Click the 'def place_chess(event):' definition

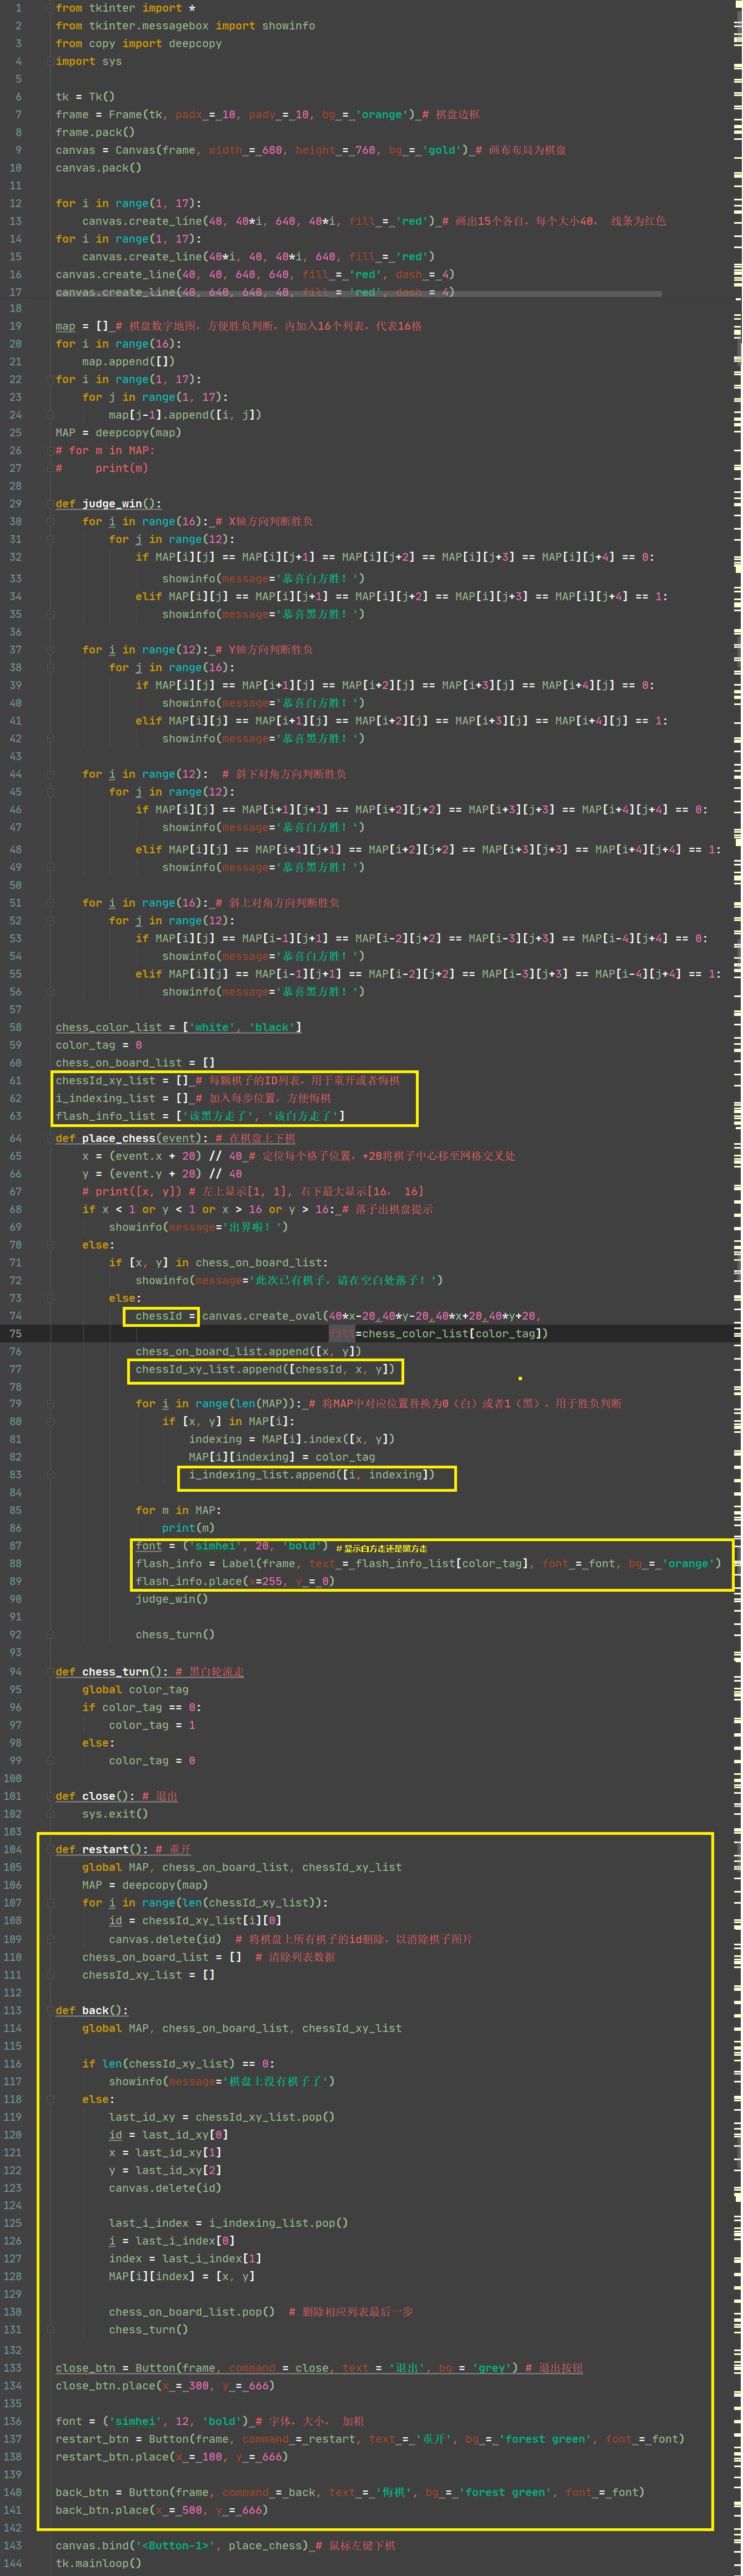click(176, 1138)
